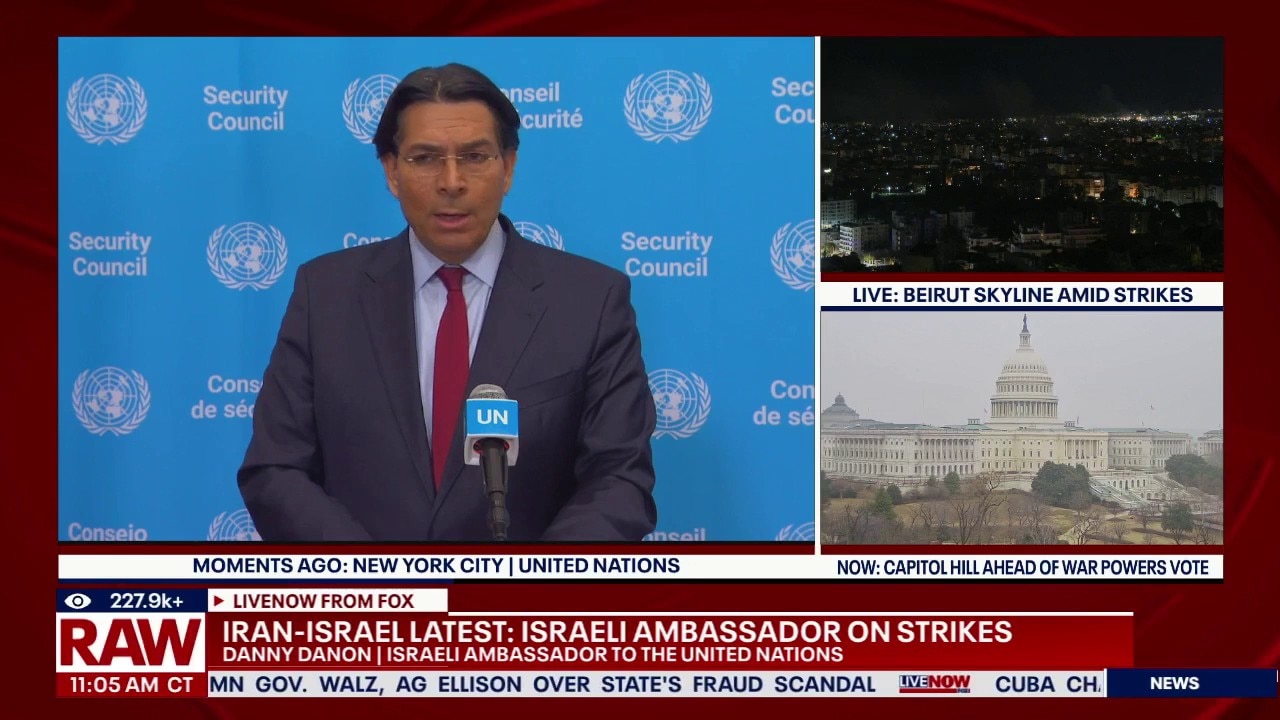The height and width of the screenshot is (720, 1280).
Task: Click the NEWS label at bottom right
Action: (1174, 683)
